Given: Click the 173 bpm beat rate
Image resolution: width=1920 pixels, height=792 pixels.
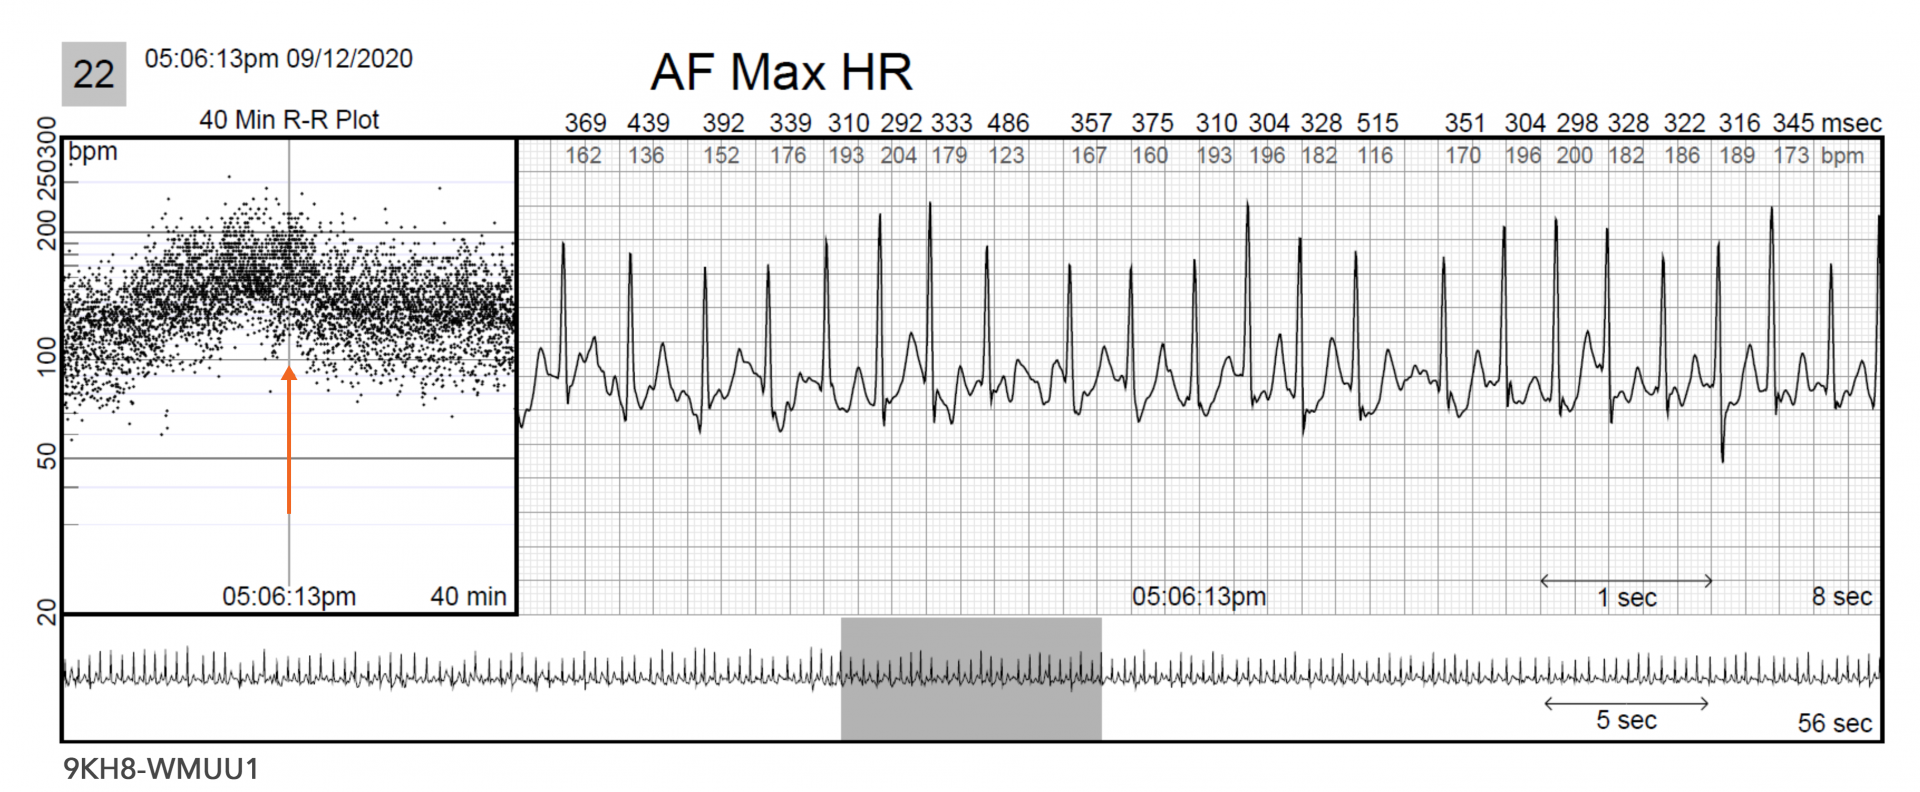Looking at the screenshot, I should [1792, 156].
